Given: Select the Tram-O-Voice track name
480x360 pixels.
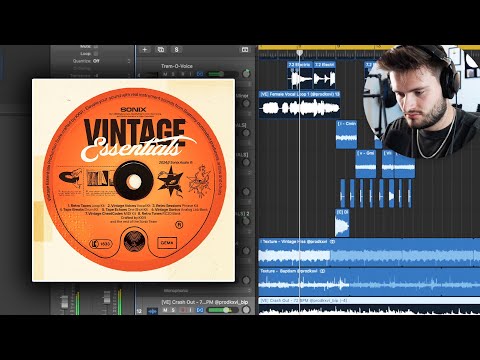Looking at the screenshot, I should [x=177, y=66].
